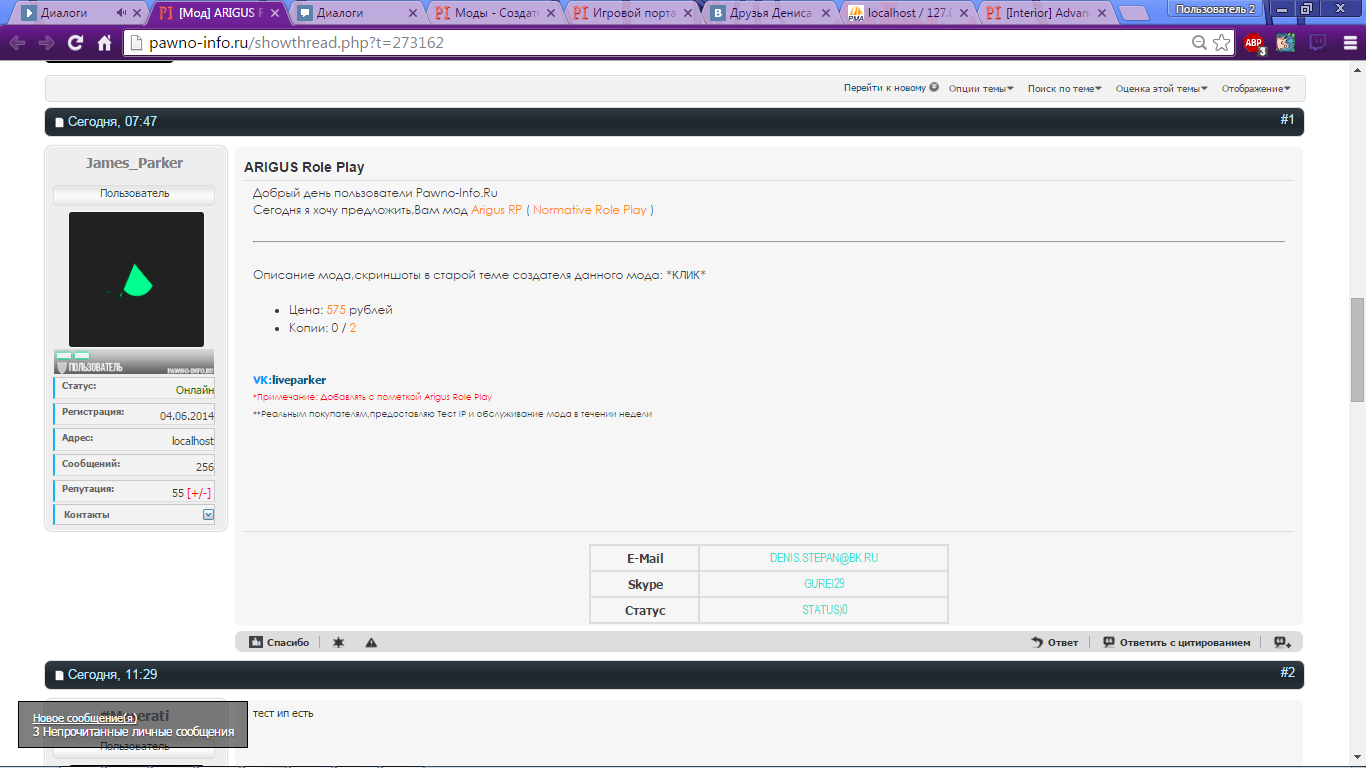Click Normative Role Play link

tap(590, 210)
